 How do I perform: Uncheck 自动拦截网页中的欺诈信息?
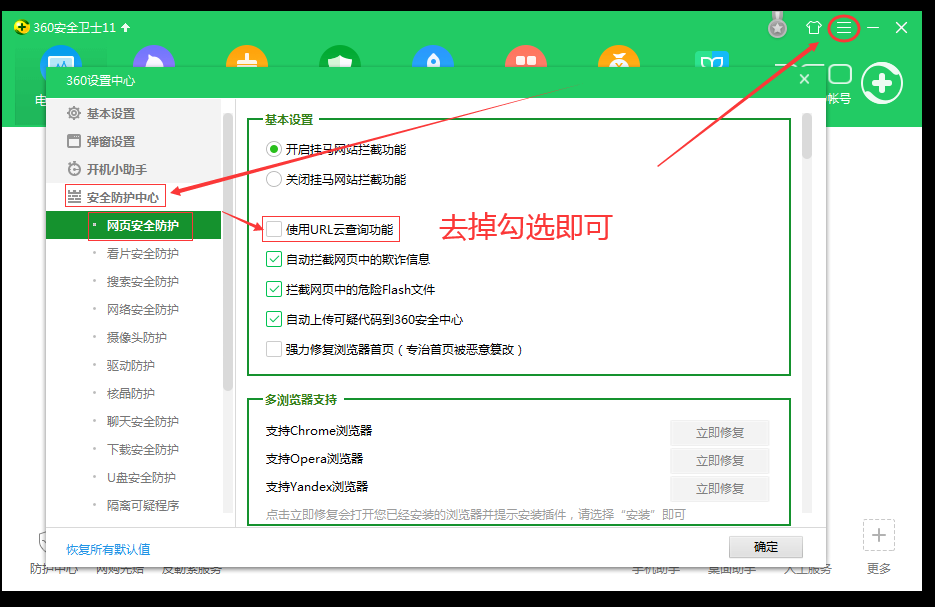(x=274, y=259)
